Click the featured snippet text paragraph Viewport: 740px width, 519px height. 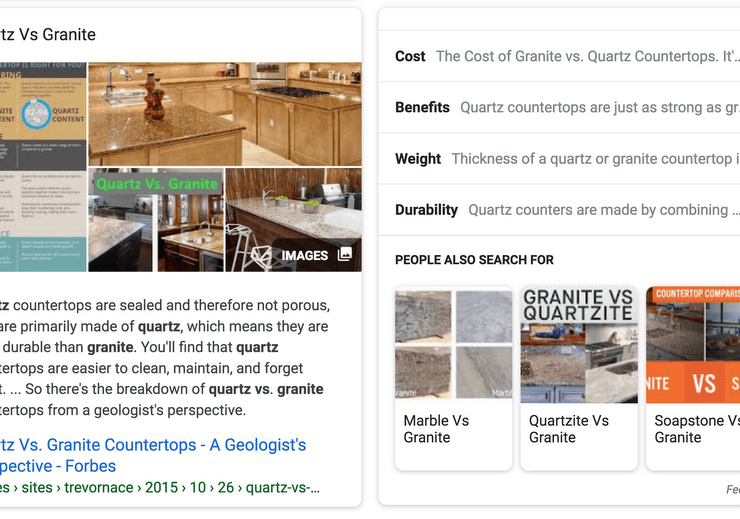(x=165, y=357)
